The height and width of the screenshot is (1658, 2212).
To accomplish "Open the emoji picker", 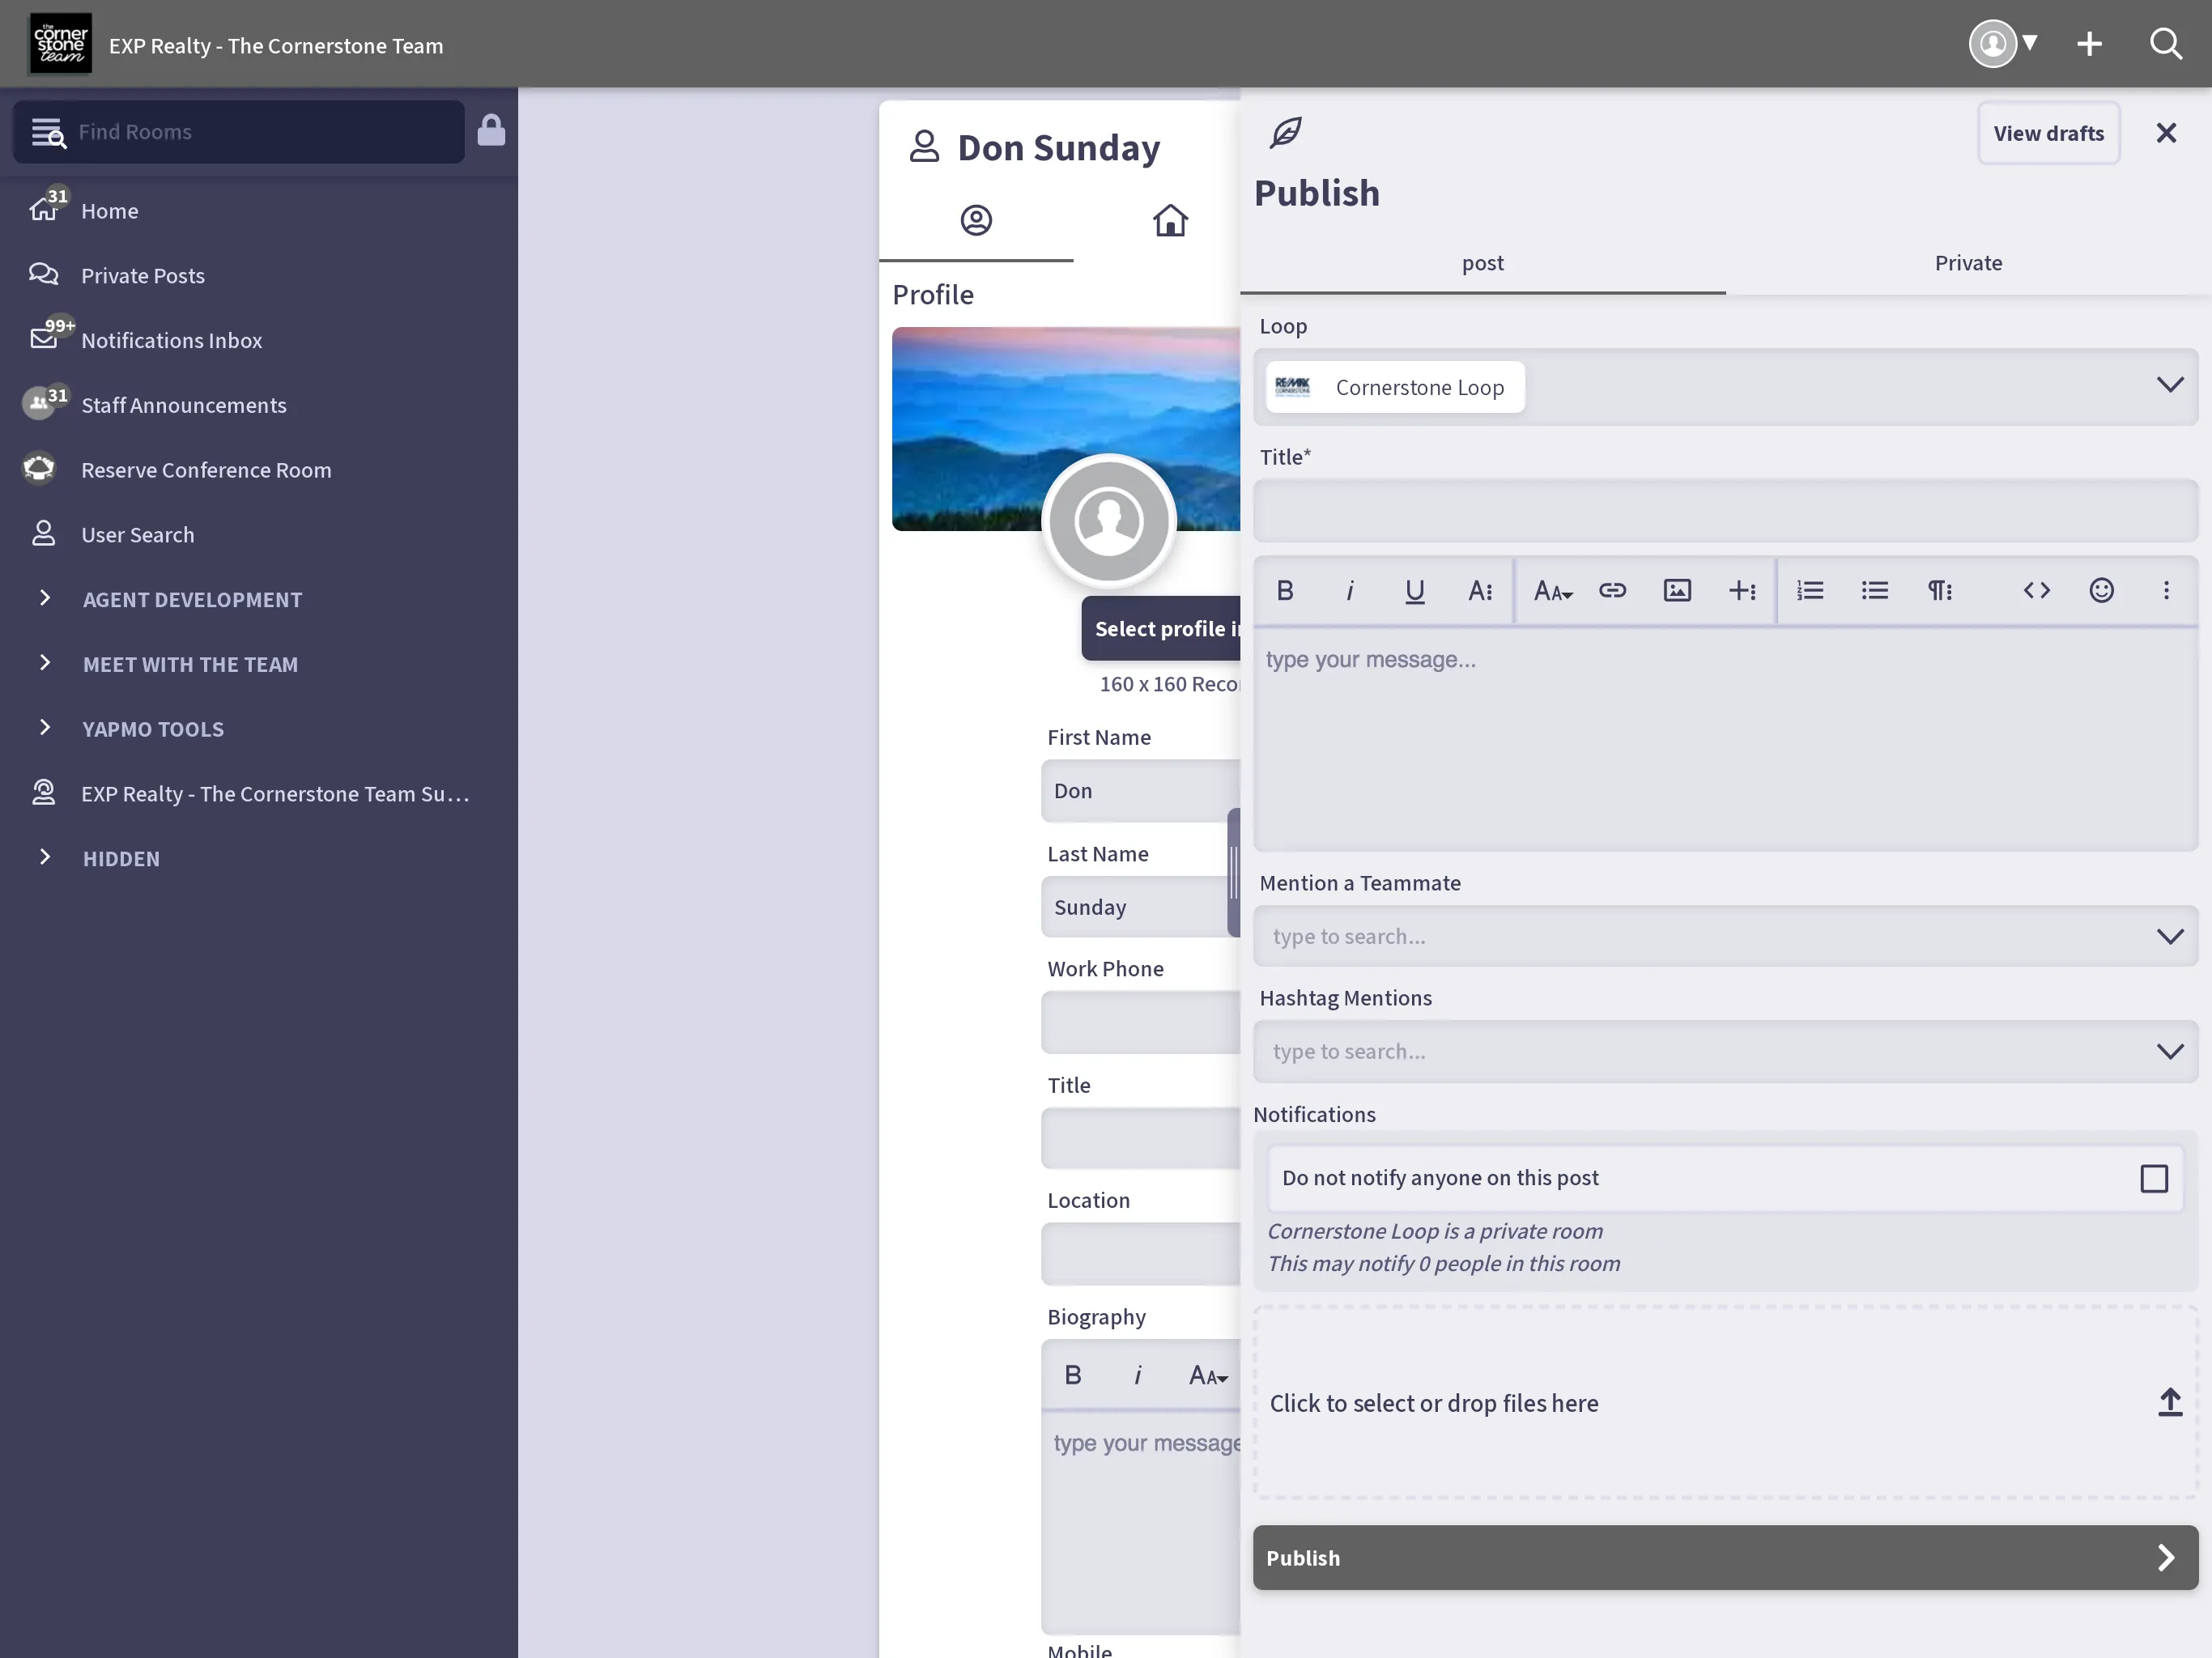I will pos(2102,591).
